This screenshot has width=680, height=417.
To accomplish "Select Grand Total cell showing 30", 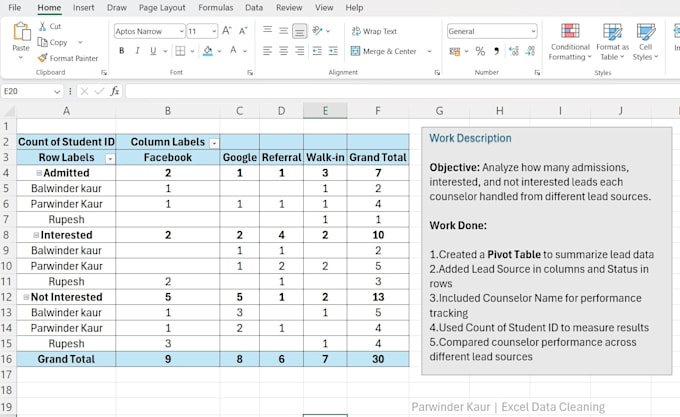I will coord(378,359).
